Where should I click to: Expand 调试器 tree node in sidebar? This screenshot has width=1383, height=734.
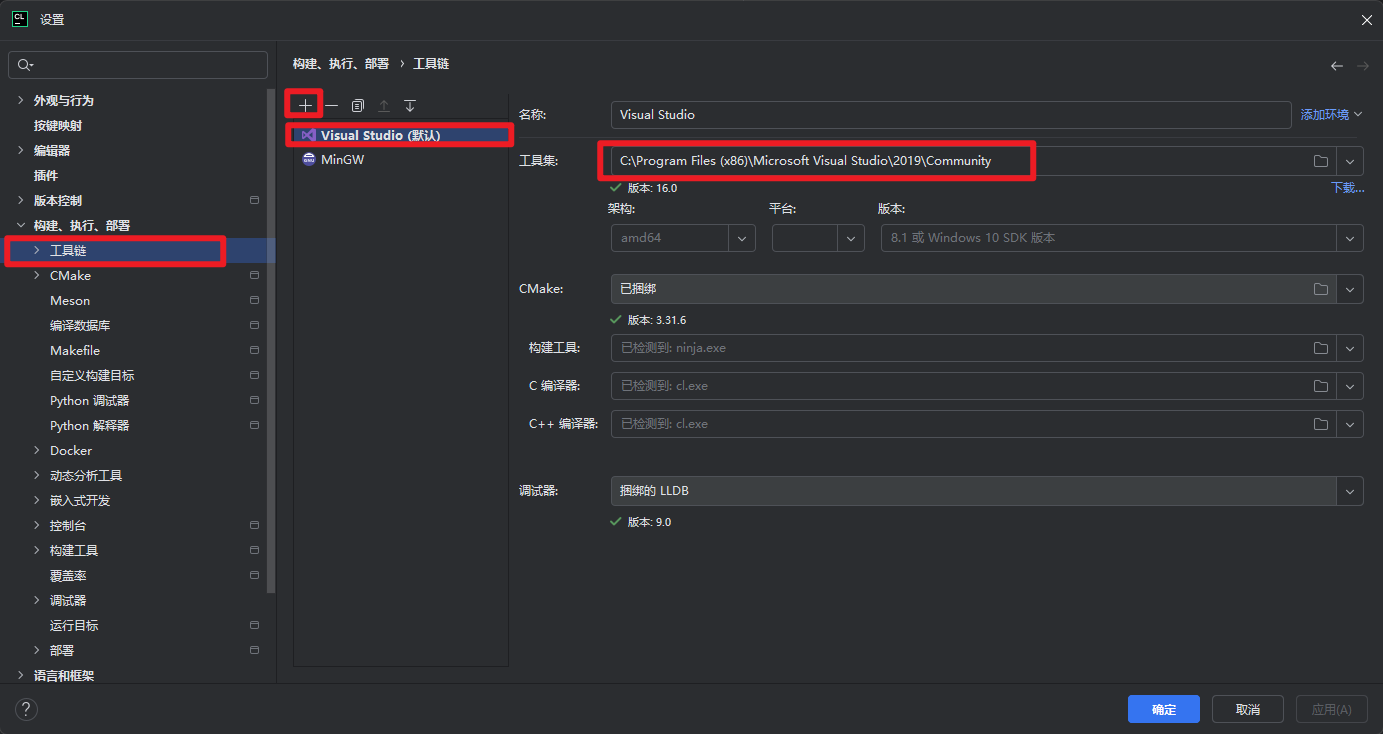37,601
